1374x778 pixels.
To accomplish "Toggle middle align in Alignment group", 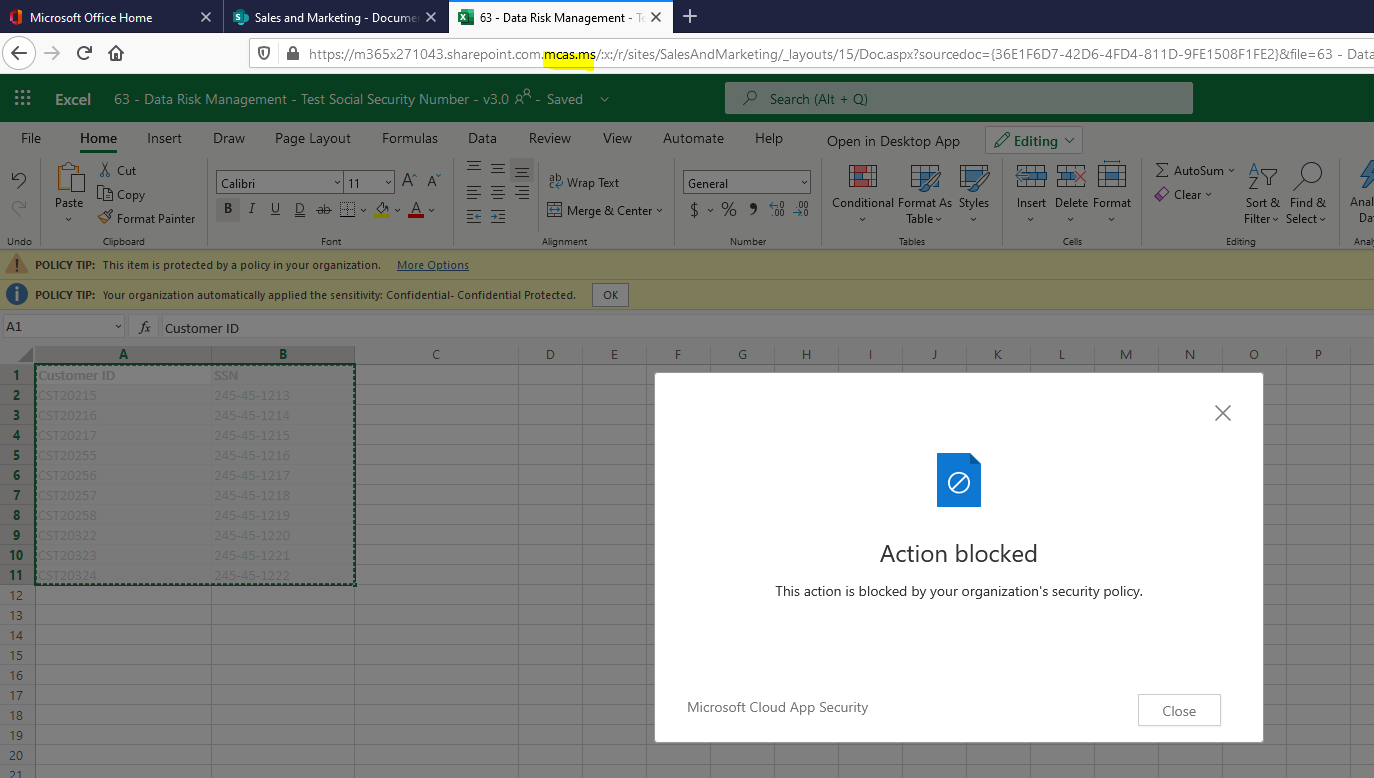I will pos(498,169).
